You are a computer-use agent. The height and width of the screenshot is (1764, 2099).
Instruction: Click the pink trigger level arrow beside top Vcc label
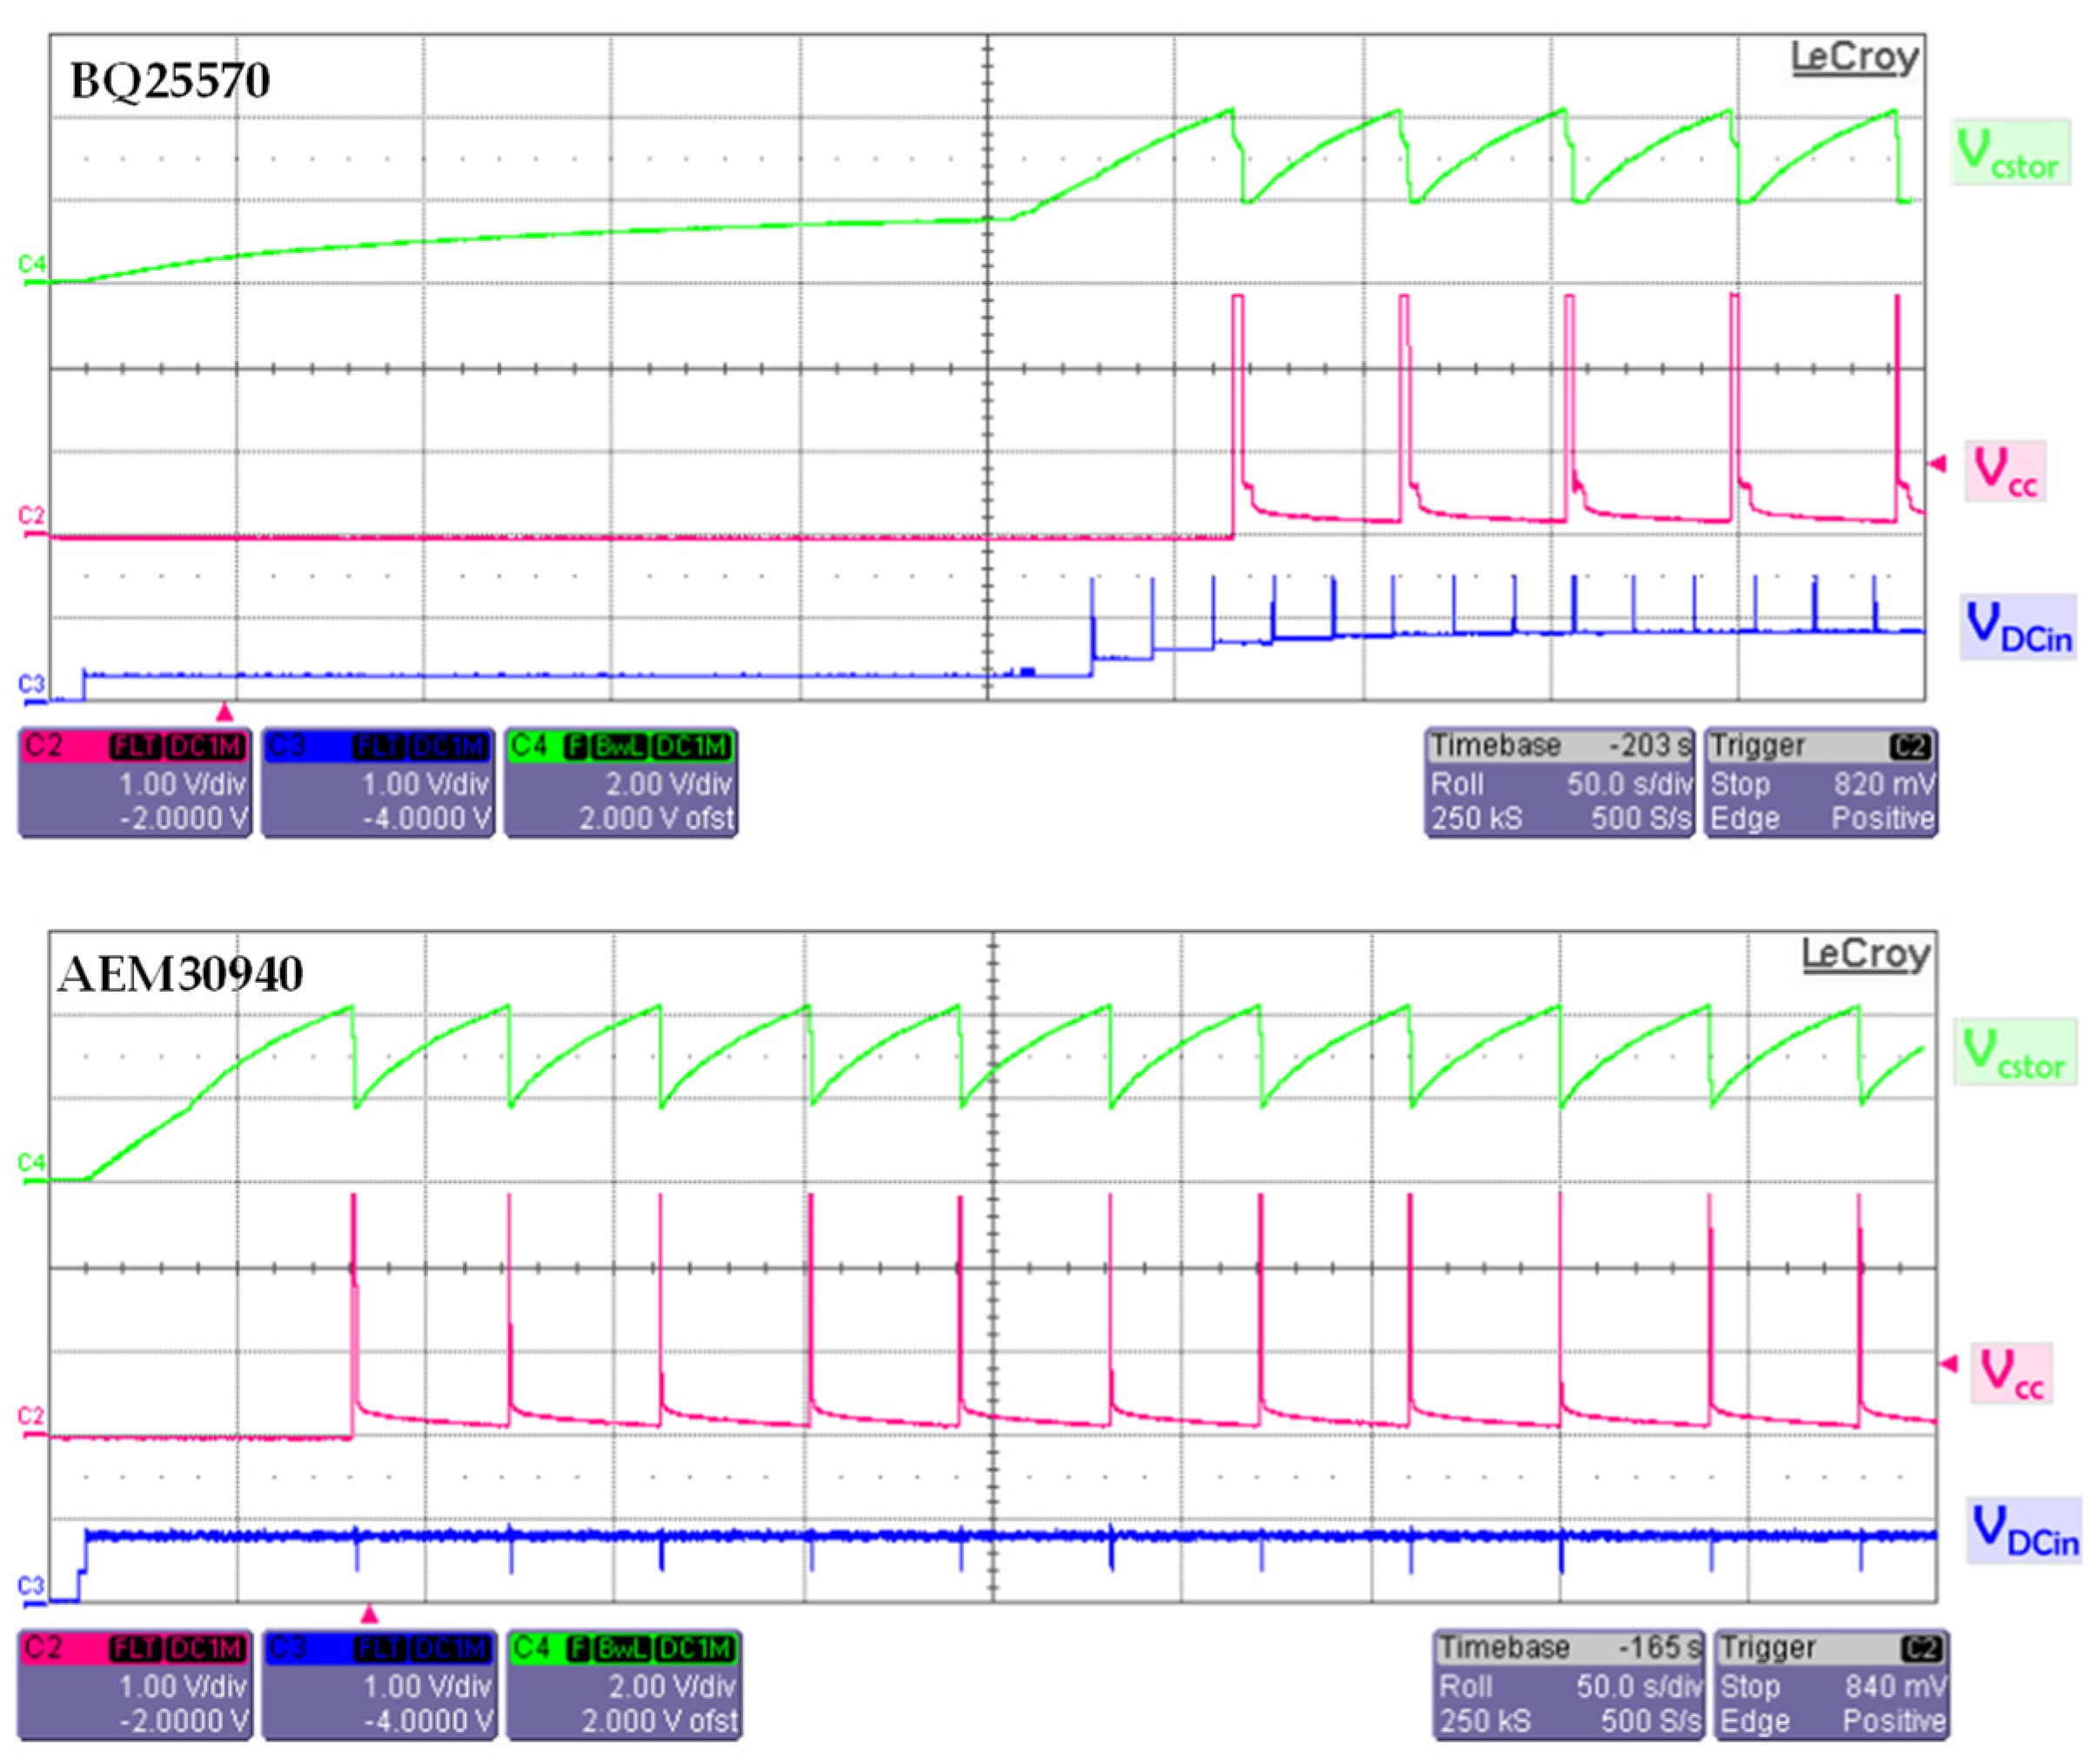[1937, 464]
